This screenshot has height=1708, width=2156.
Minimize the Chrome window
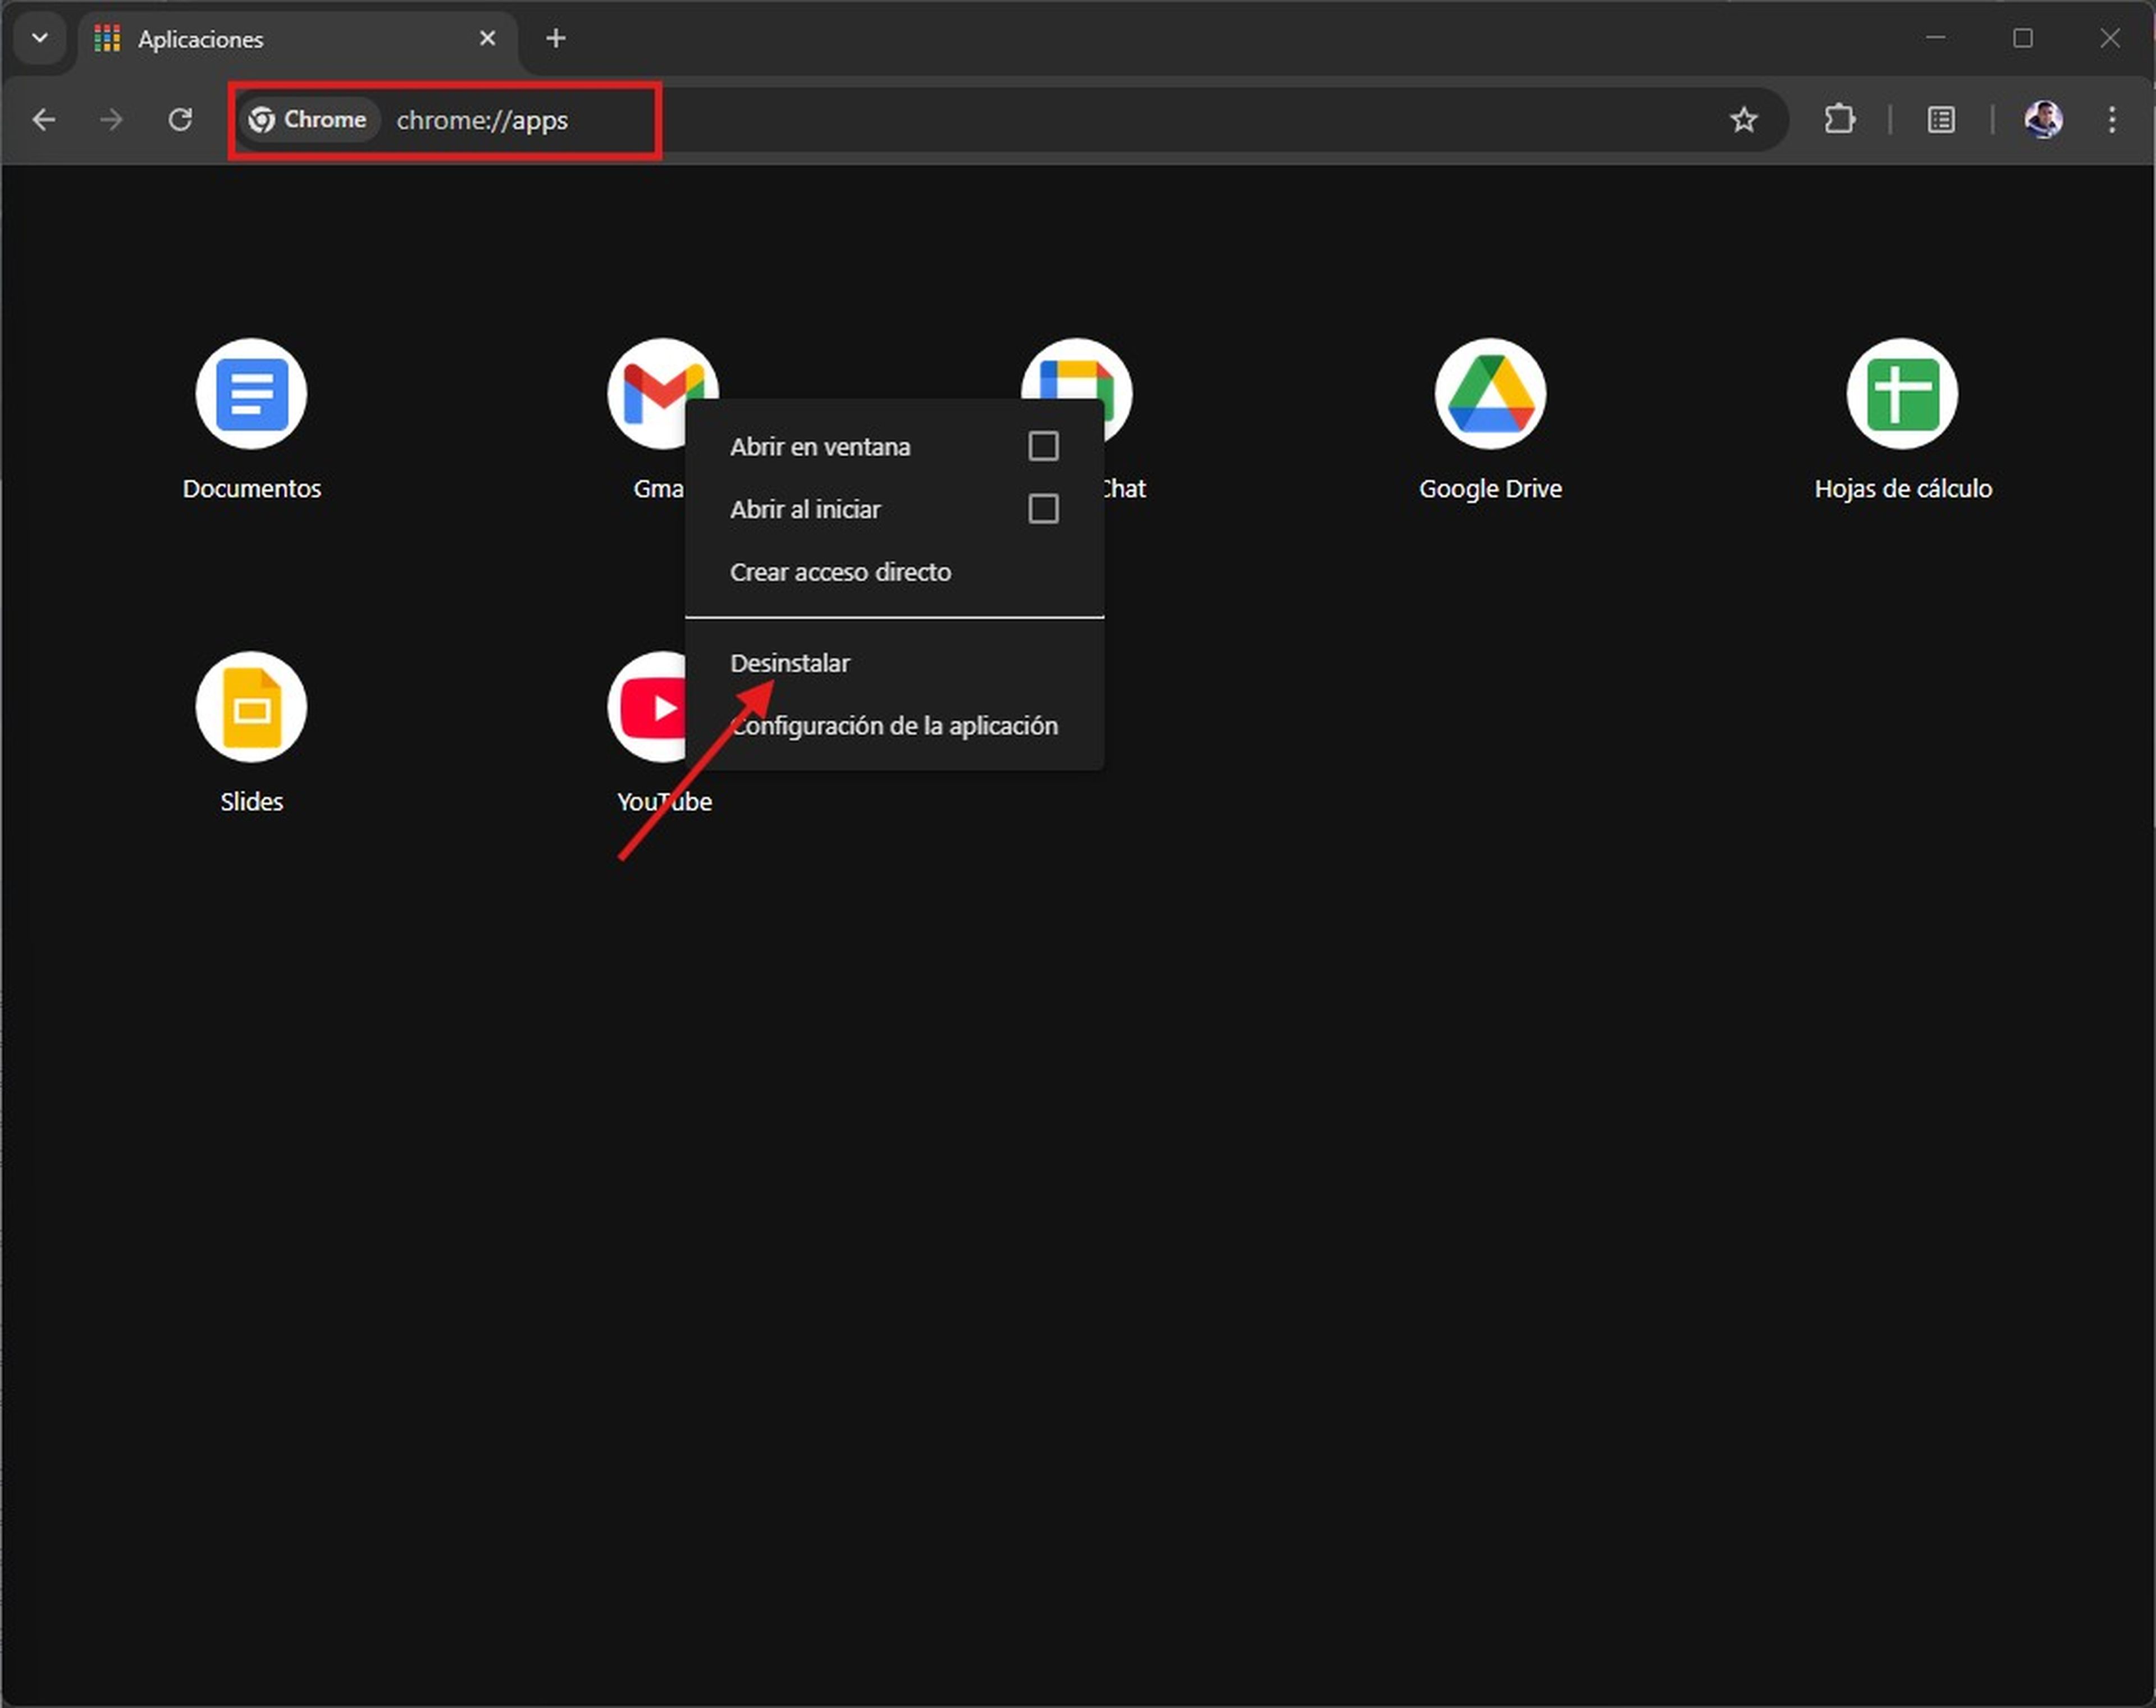1935,38
